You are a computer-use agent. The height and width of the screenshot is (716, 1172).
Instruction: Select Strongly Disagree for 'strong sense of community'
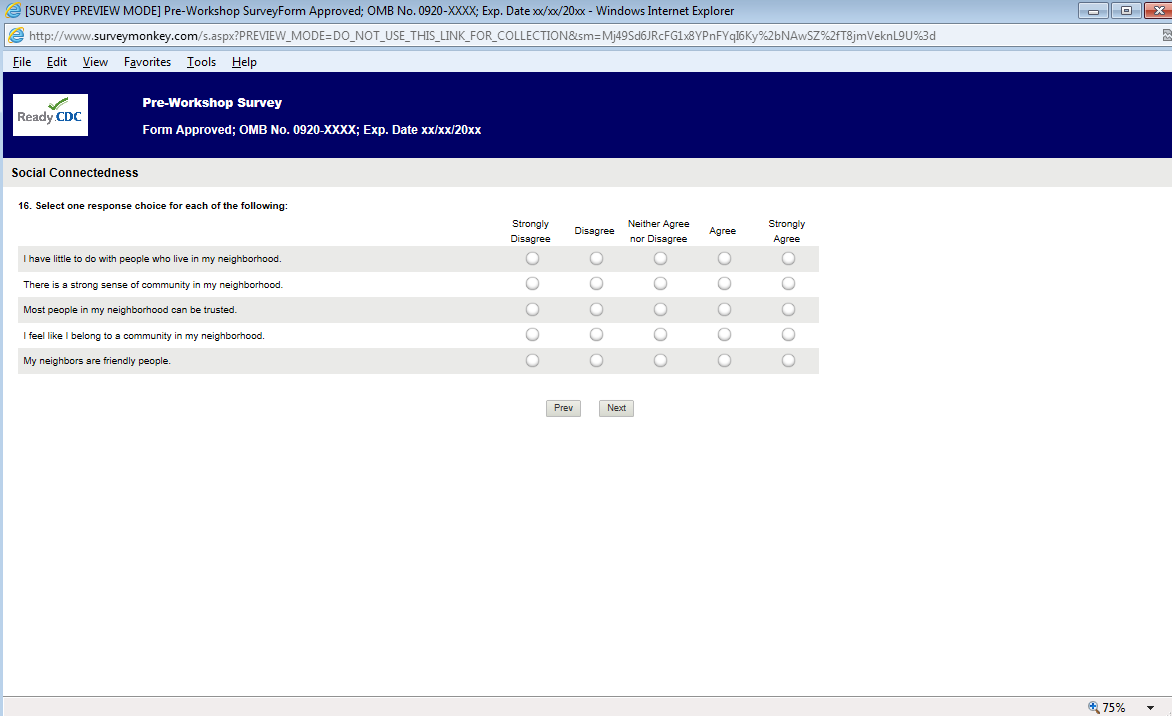tap(532, 284)
